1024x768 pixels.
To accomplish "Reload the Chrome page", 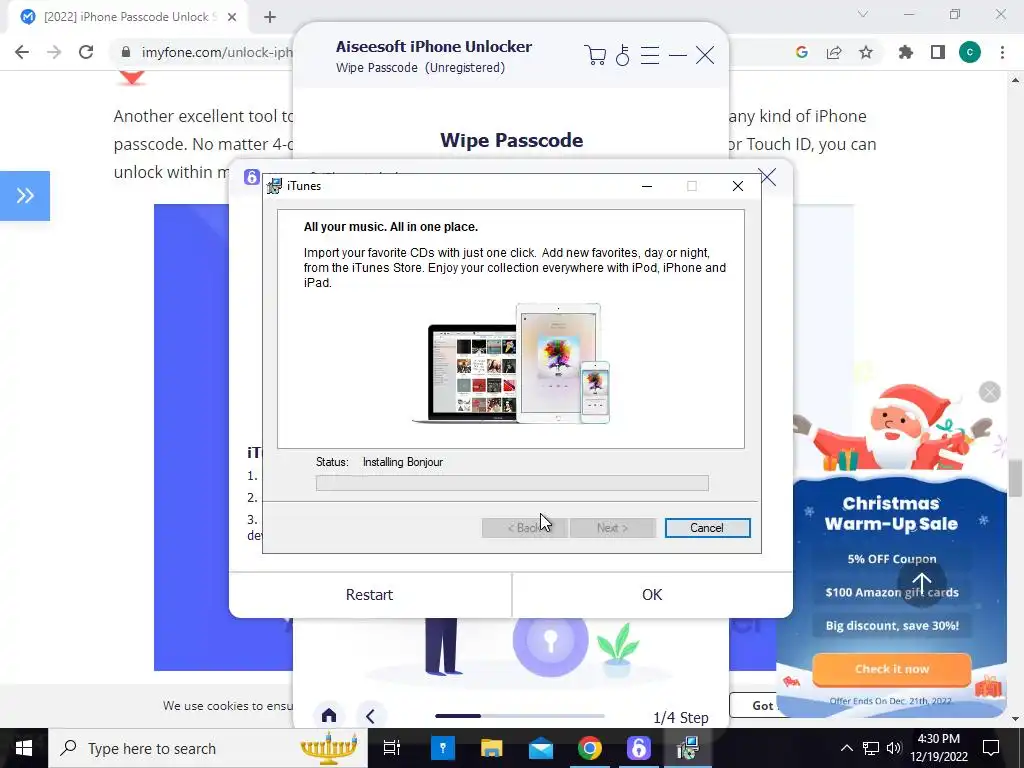I will 86,52.
